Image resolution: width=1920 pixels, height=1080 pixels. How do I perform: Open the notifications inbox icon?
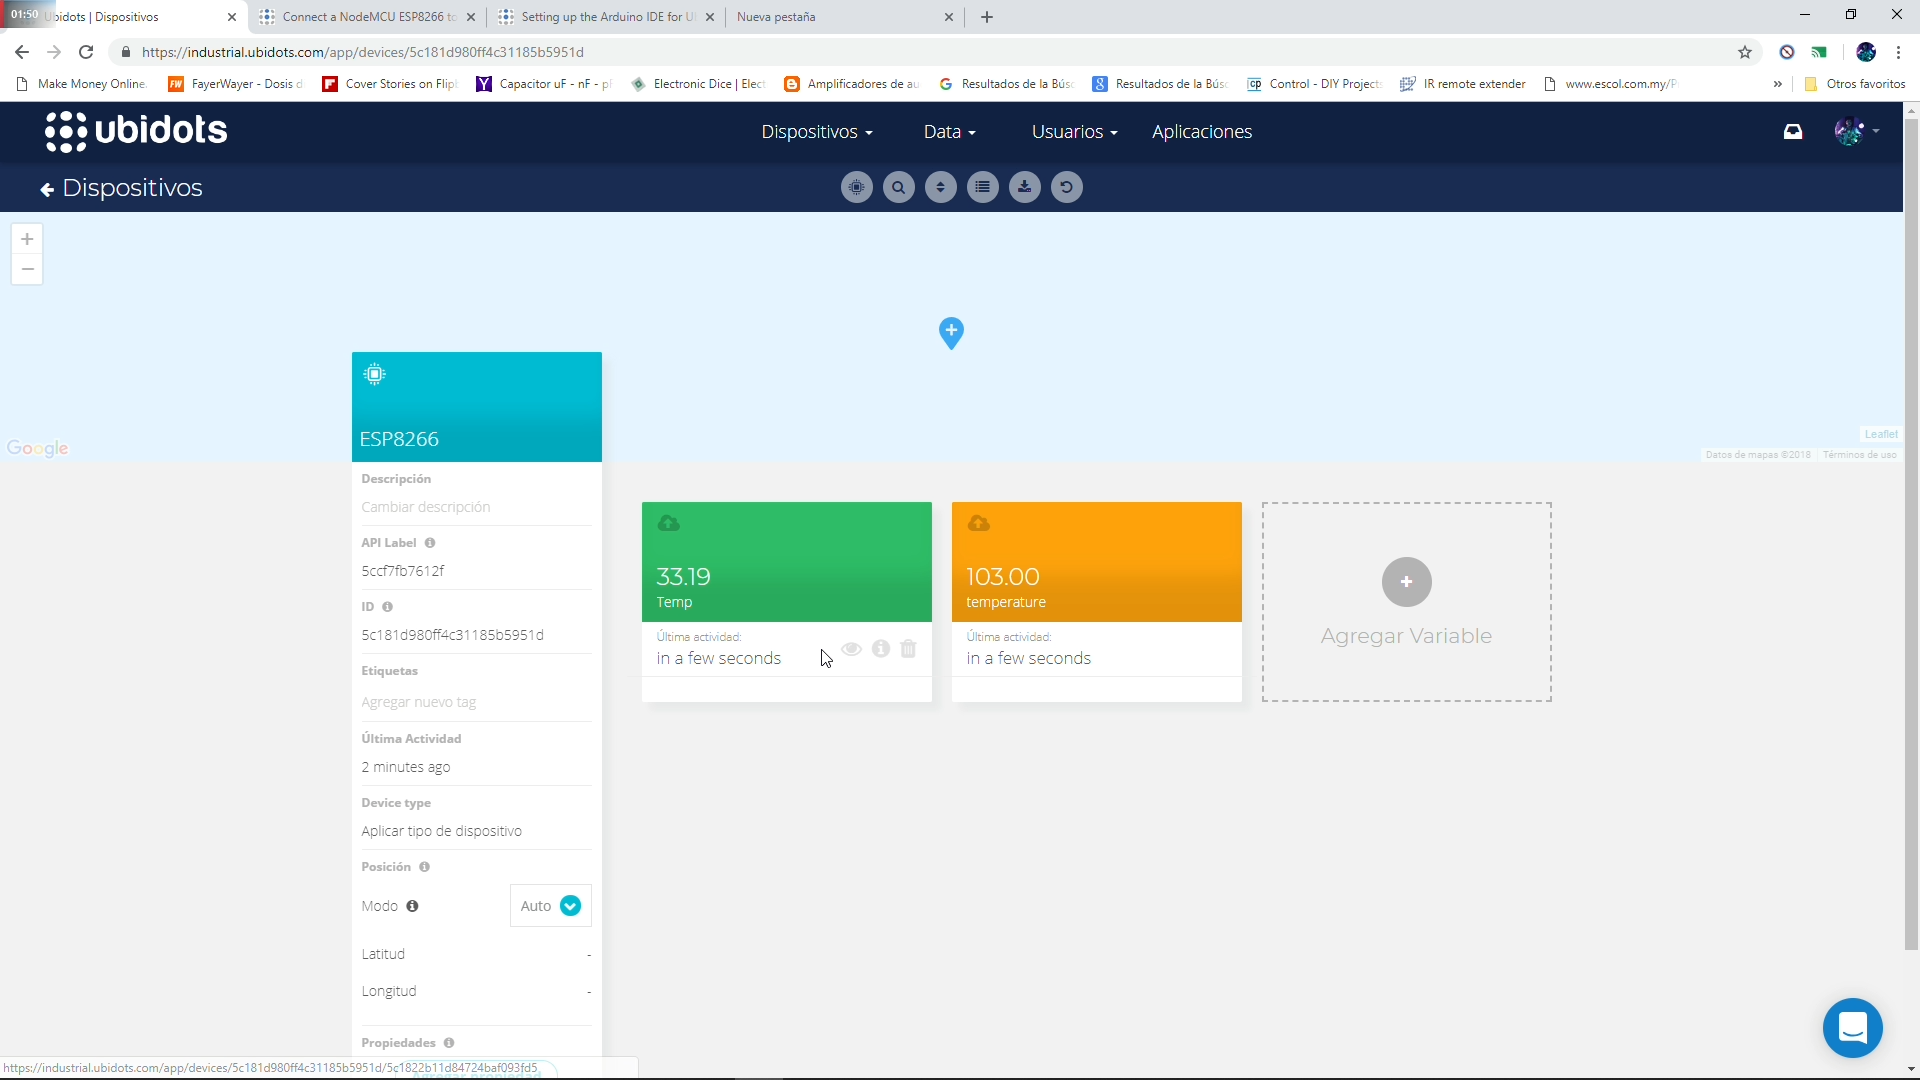coord(1792,131)
